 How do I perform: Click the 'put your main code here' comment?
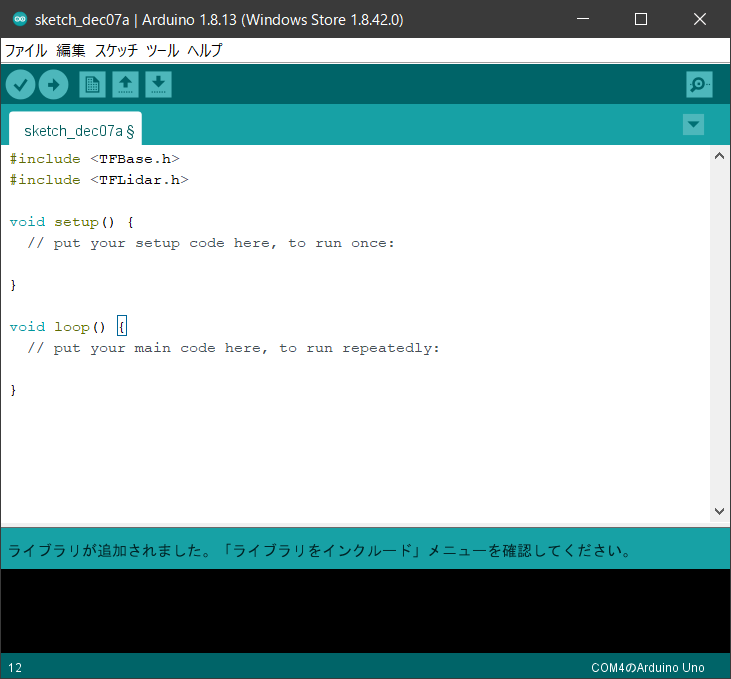pyautogui.click(x=233, y=348)
